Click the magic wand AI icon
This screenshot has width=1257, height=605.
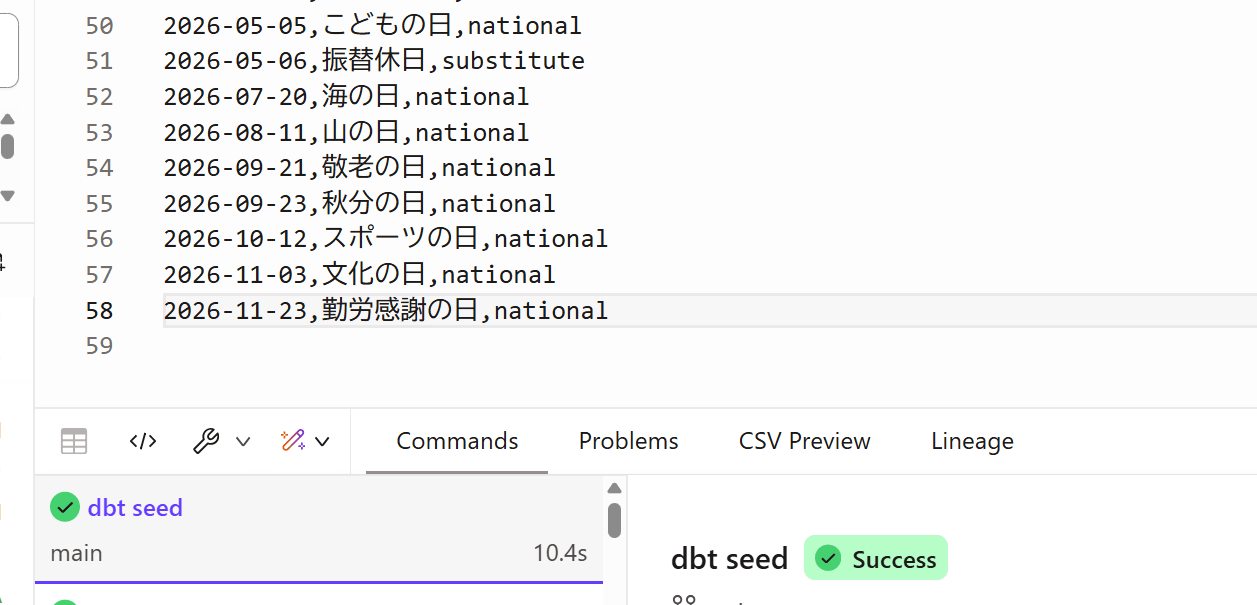(x=292, y=441)
